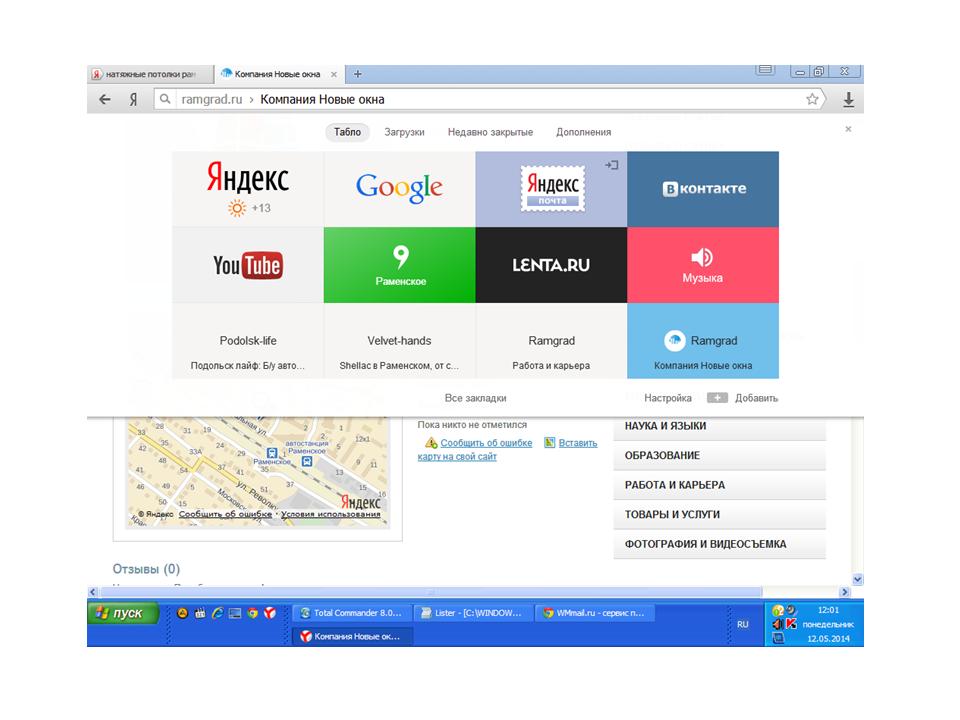Open the РАБОТА И КАРЬЕРА category
Image resolution: width=960 pixels, height=720 pixels.
click(719, 485)
